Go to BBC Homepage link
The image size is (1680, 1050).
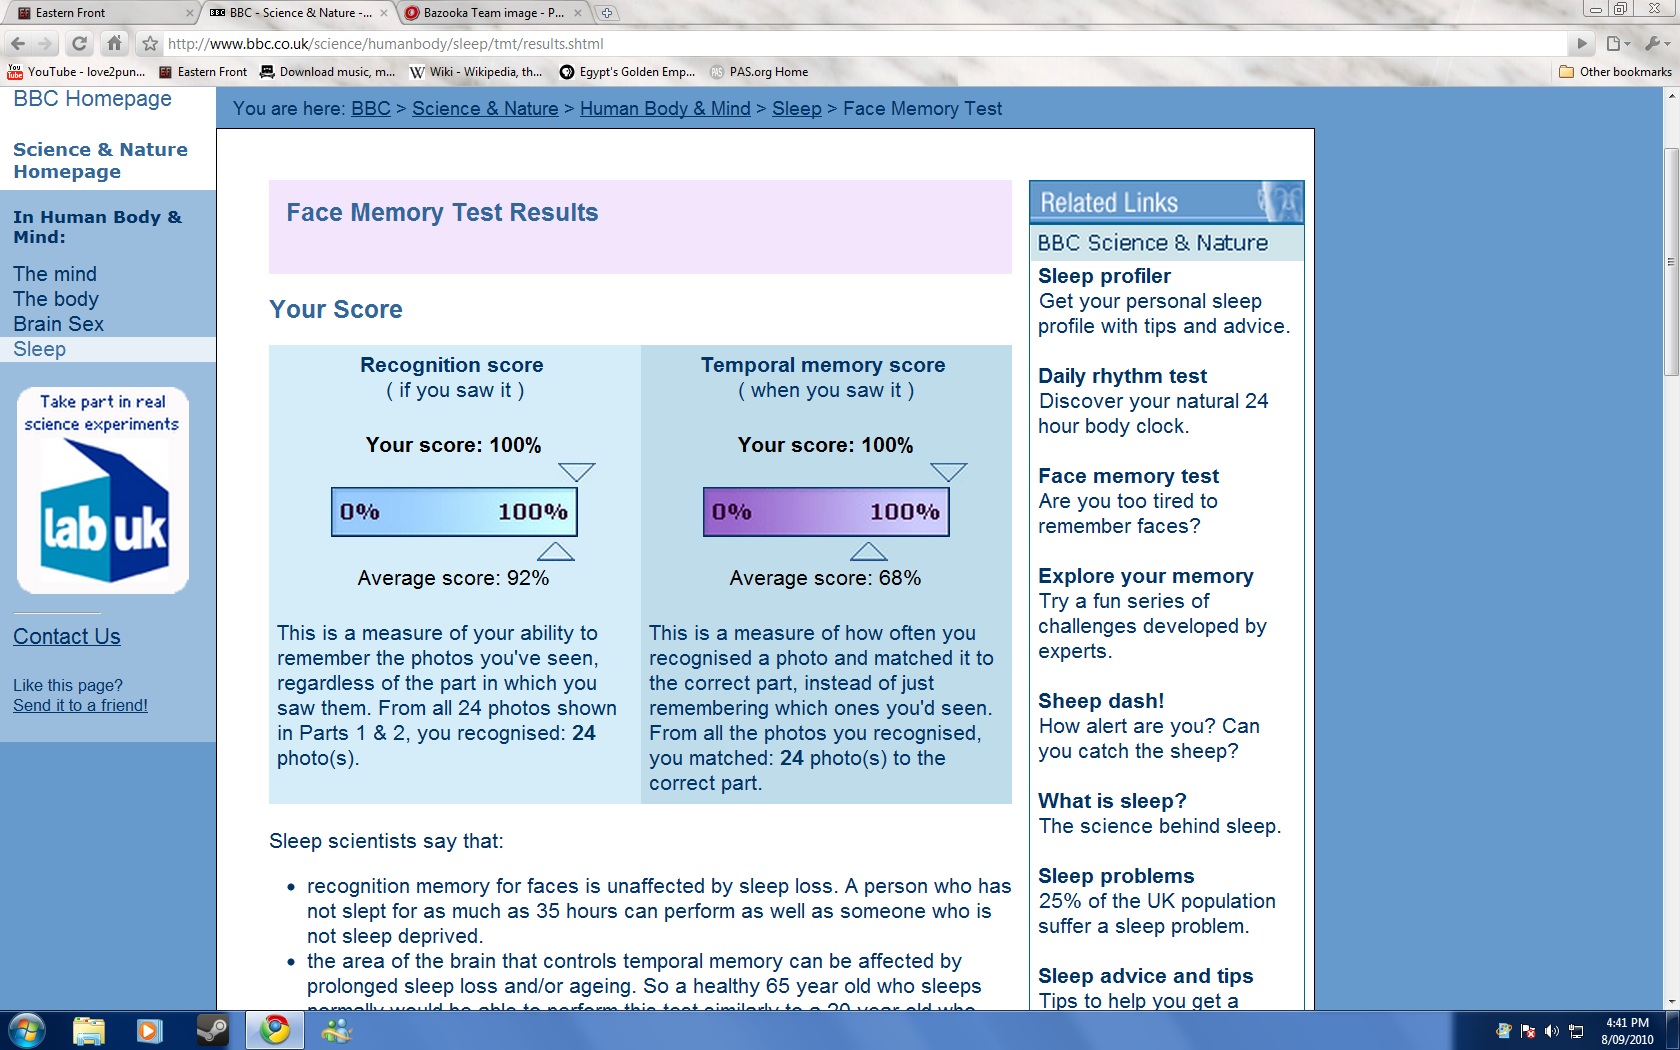pos(92,99)
